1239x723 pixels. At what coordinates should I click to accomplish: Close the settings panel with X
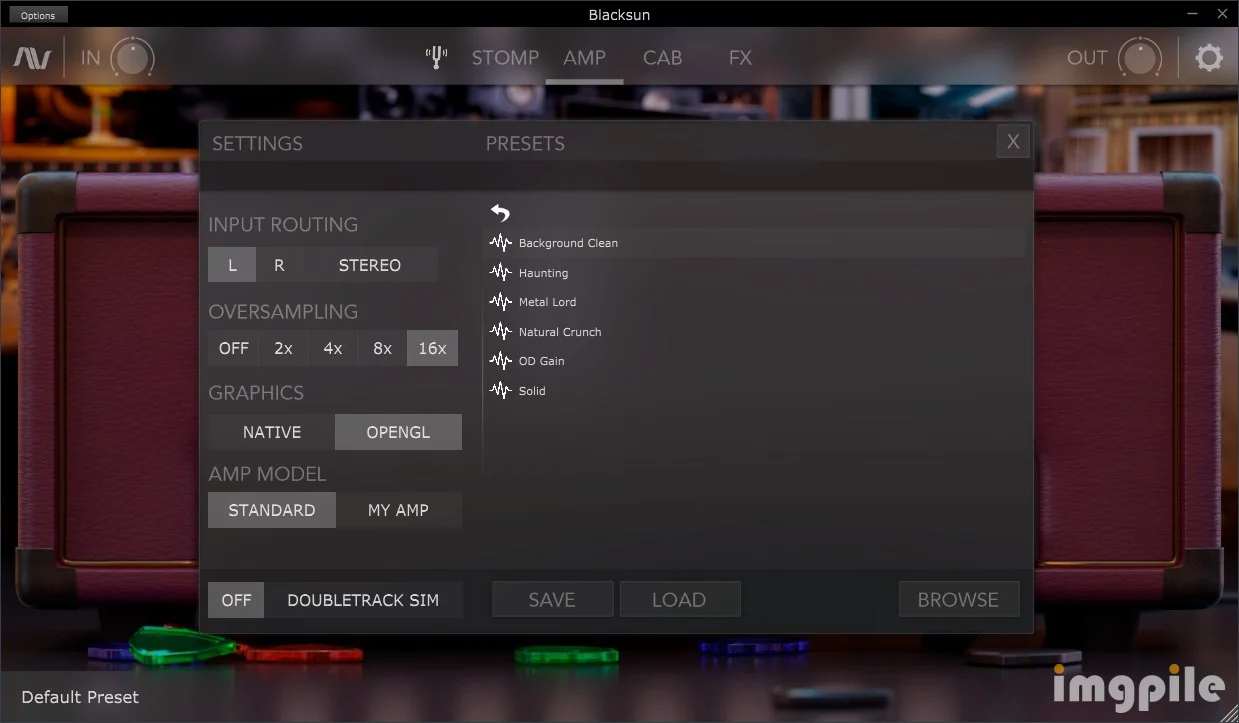1013,142
